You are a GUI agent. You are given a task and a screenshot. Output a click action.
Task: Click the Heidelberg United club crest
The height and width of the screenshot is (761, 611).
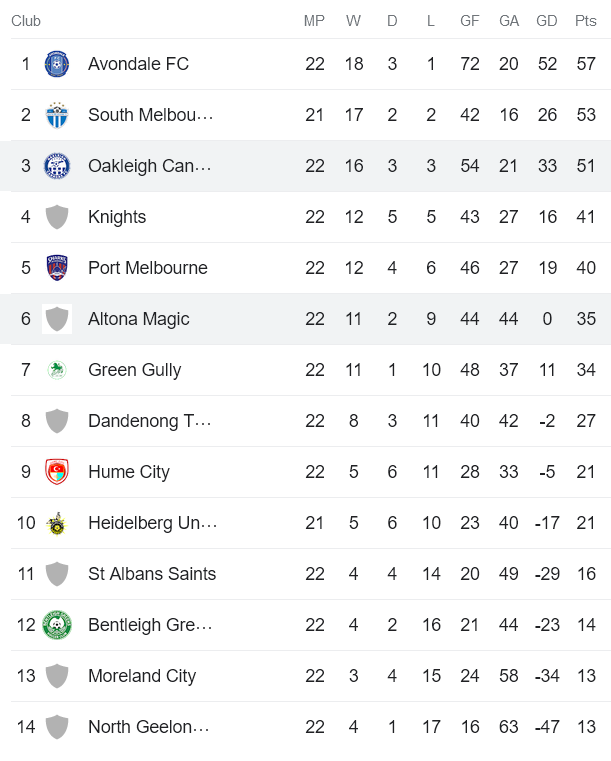point(57,523)
